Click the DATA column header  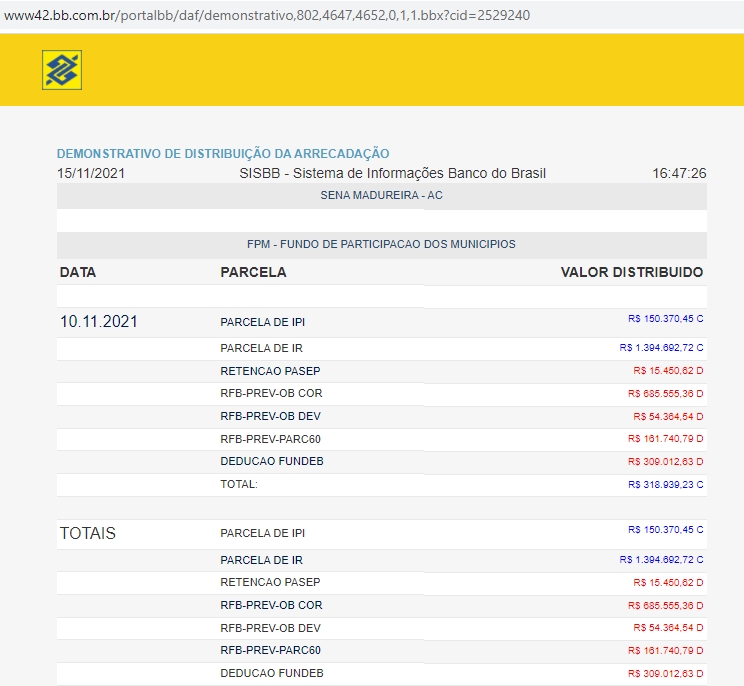[x=78, y=272]
